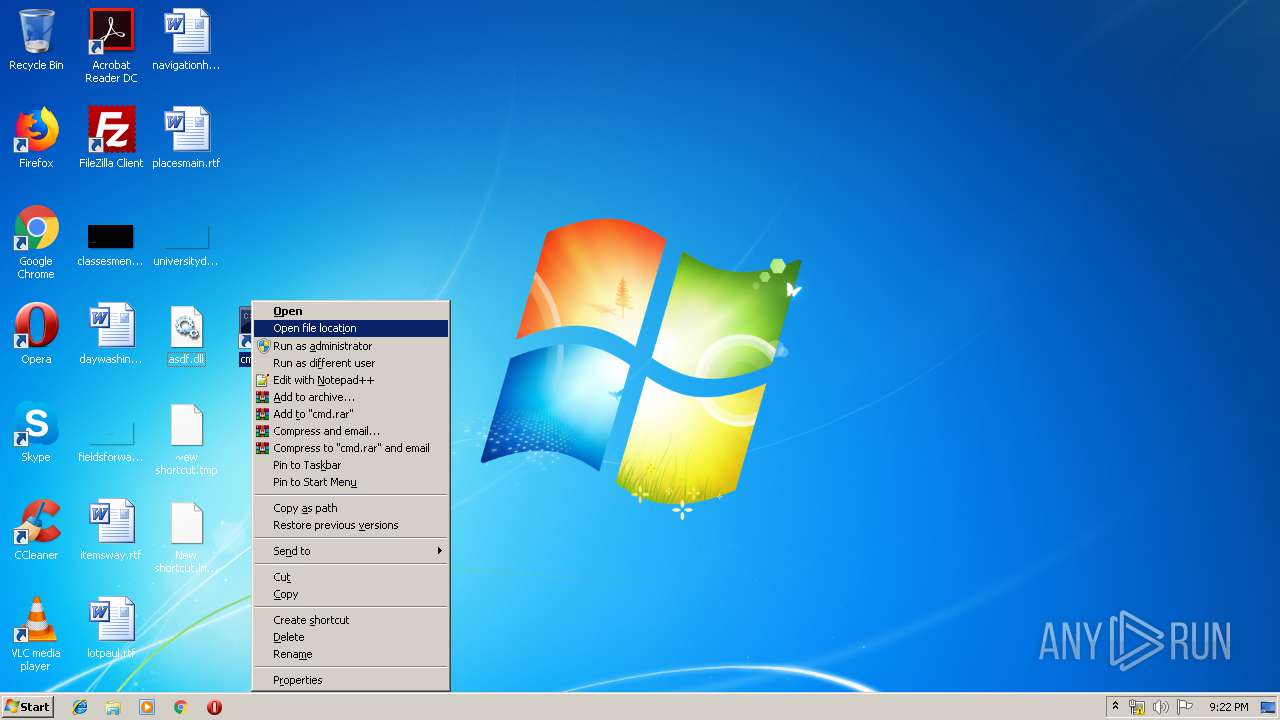1280x720 pixels.
Task: Launch Windows Media Player from taskbar
Action: pyautogui.click(x=147, y=707)
